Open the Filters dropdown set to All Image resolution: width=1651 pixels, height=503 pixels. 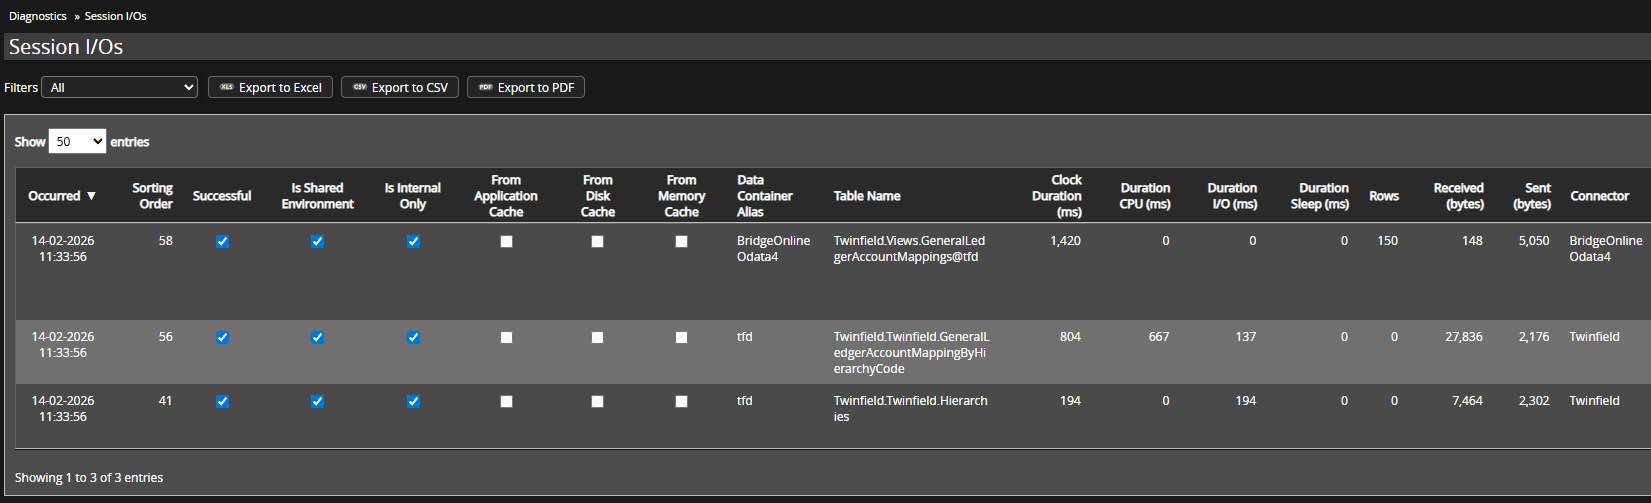point(119,88)
